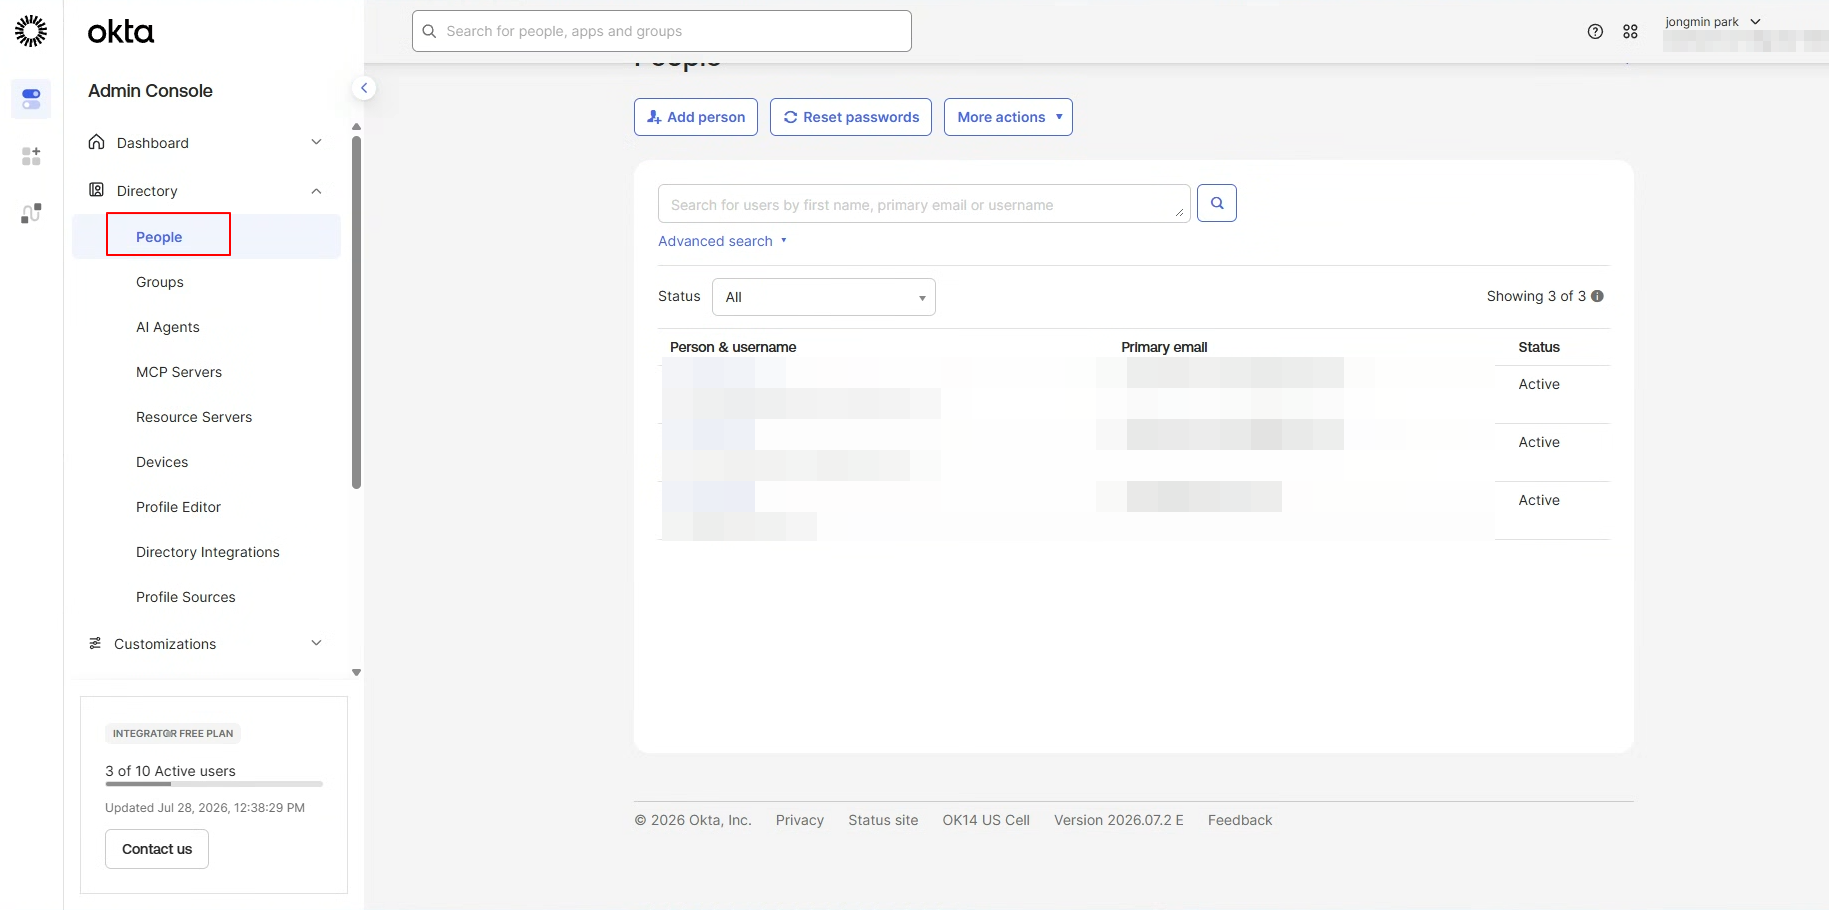This screenshot has height=910, width=1829.
Task: Click the user search text field
Action: [x=924, y=204]
